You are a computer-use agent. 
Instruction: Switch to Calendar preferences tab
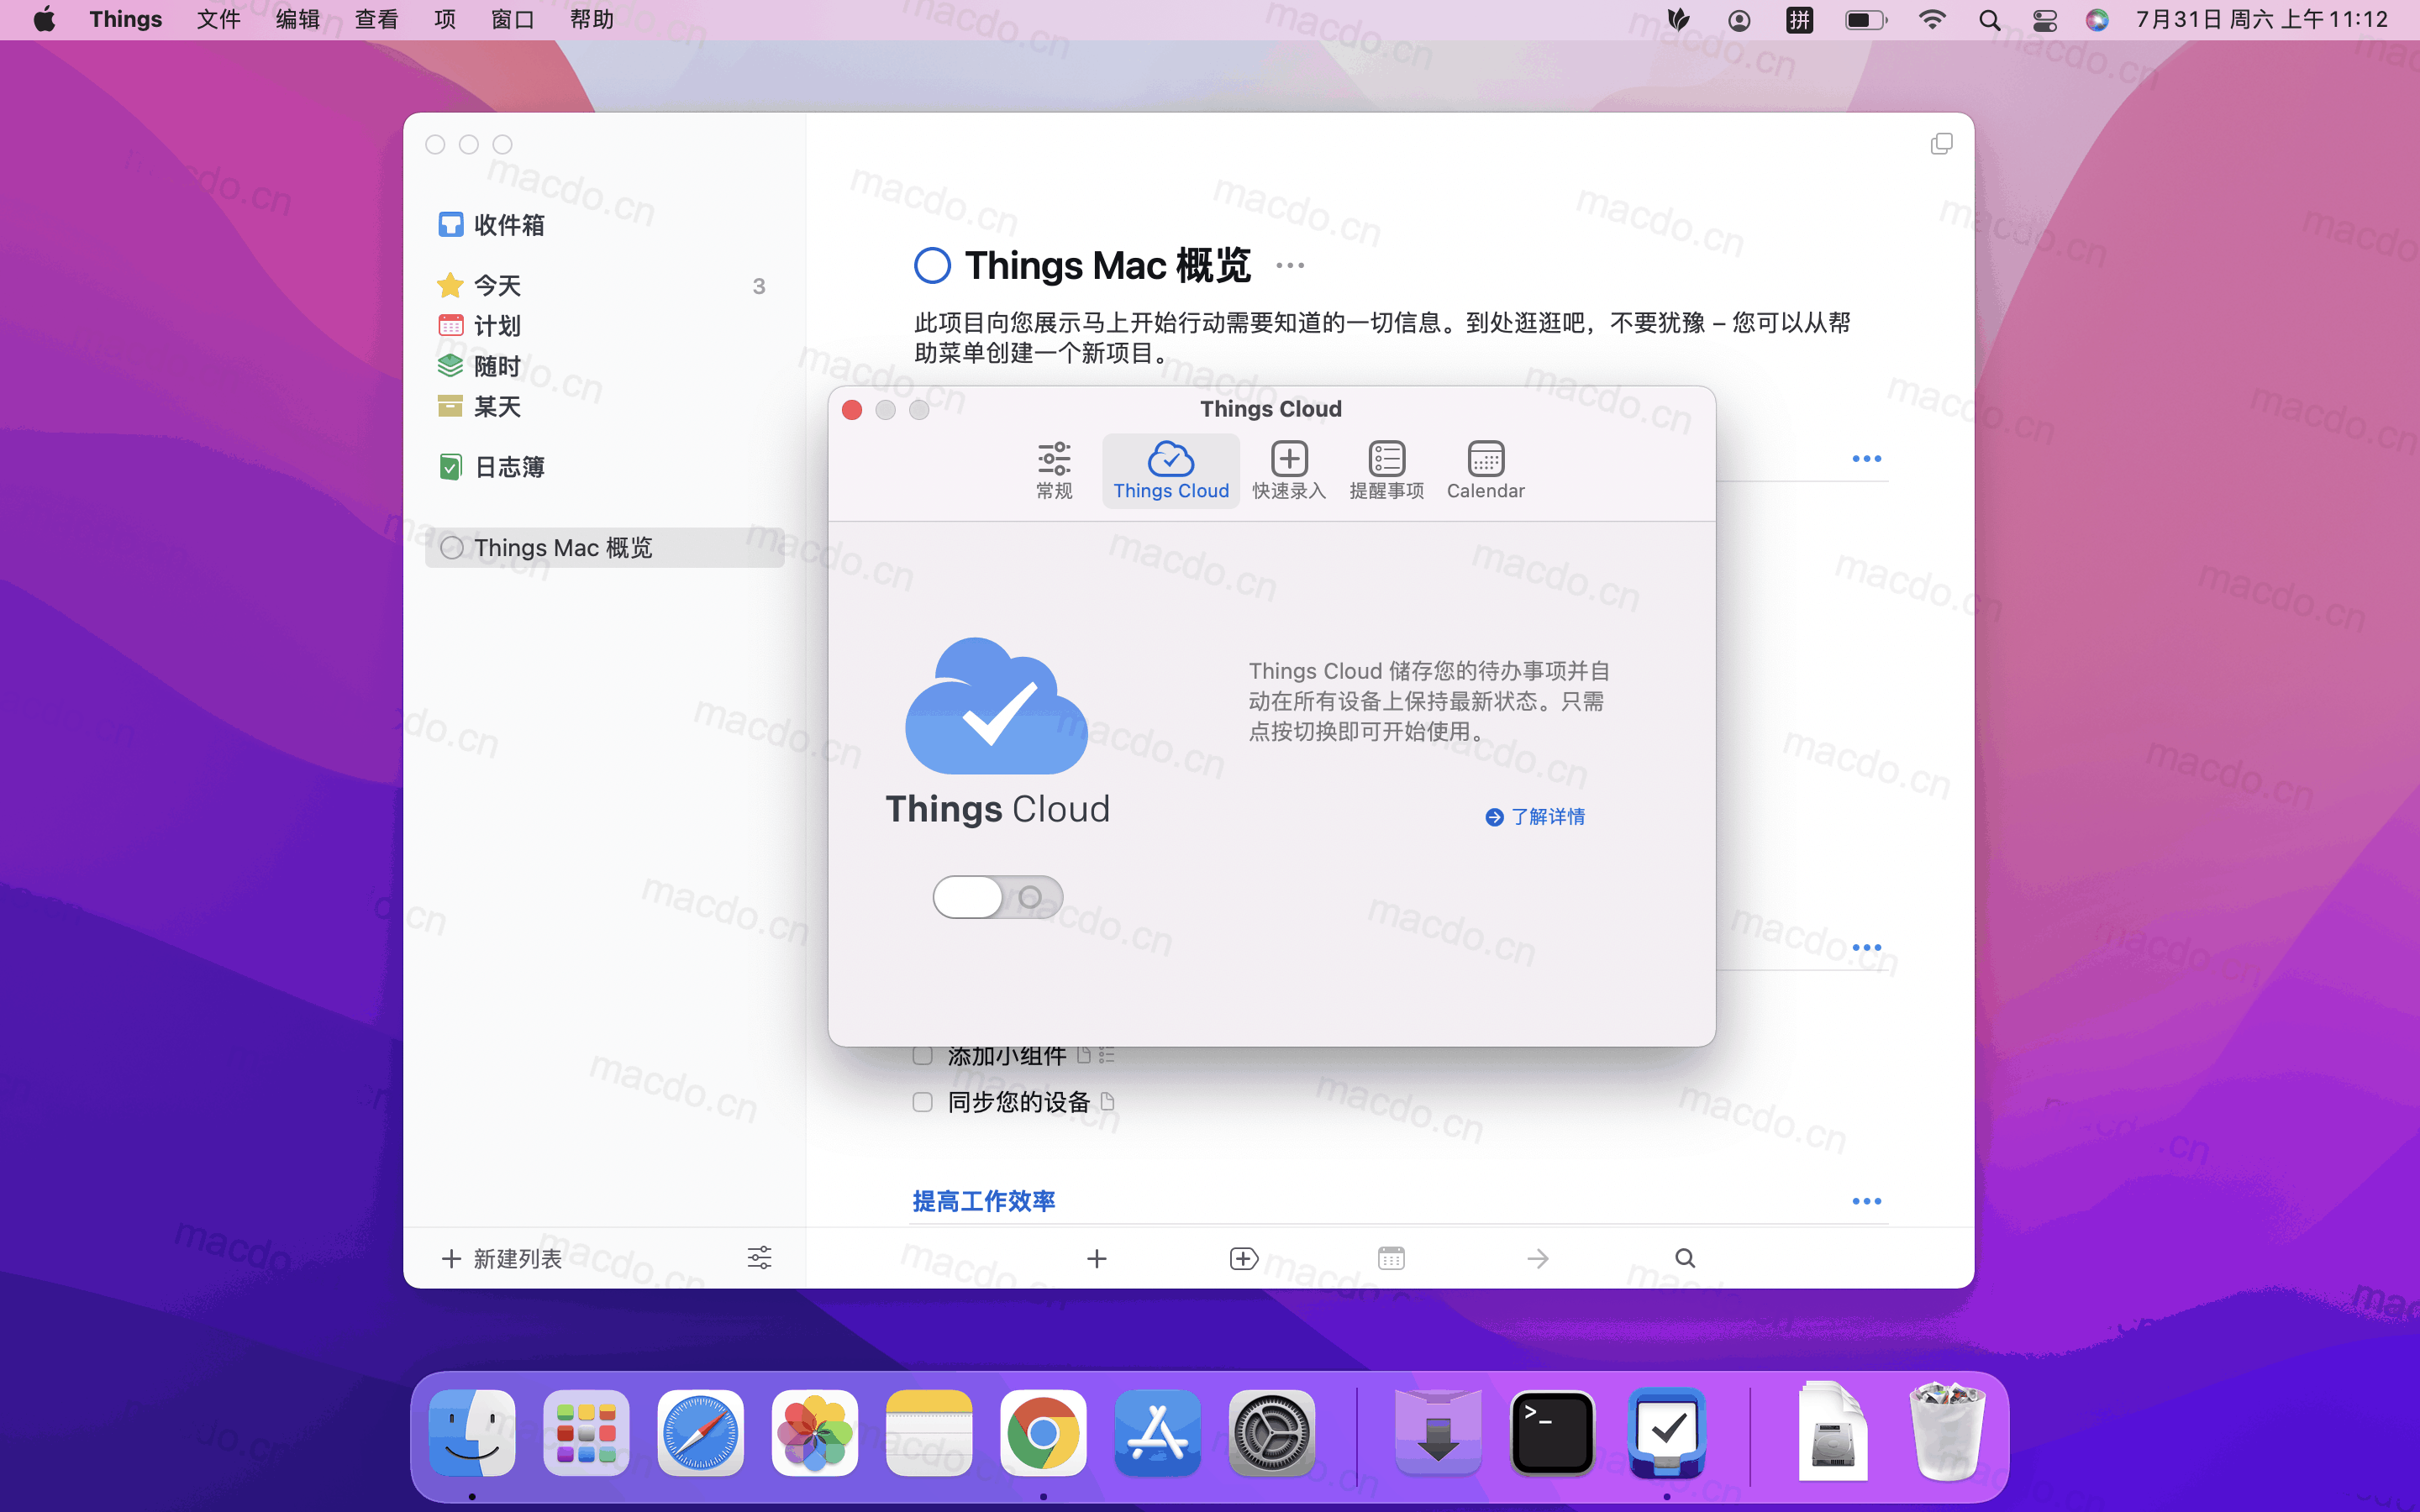pyautogui.click(x=1485, y=470)
